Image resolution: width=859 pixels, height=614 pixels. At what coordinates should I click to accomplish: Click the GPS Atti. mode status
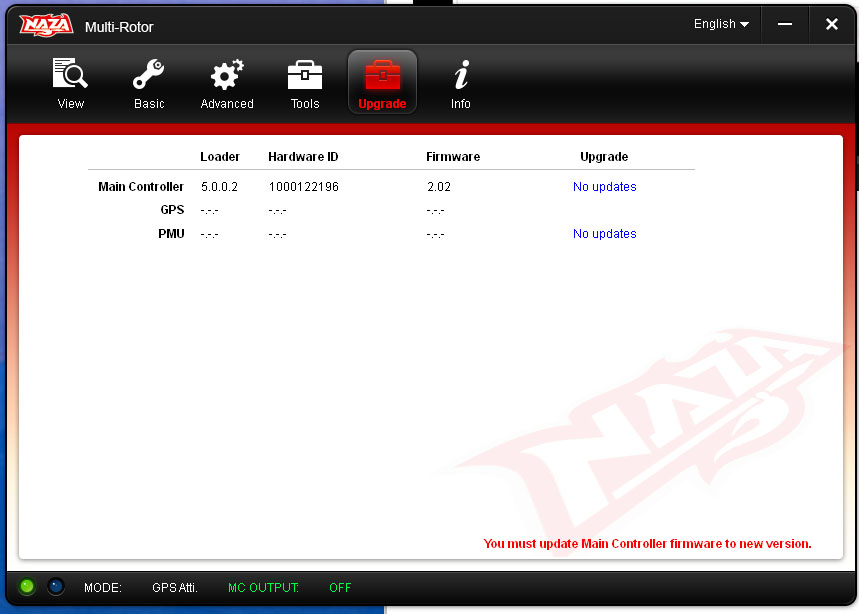click(175, 588)
